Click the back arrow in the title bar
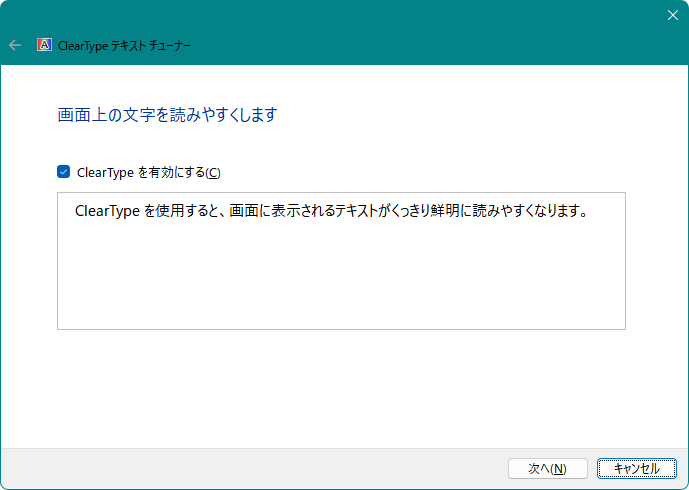 15,45
